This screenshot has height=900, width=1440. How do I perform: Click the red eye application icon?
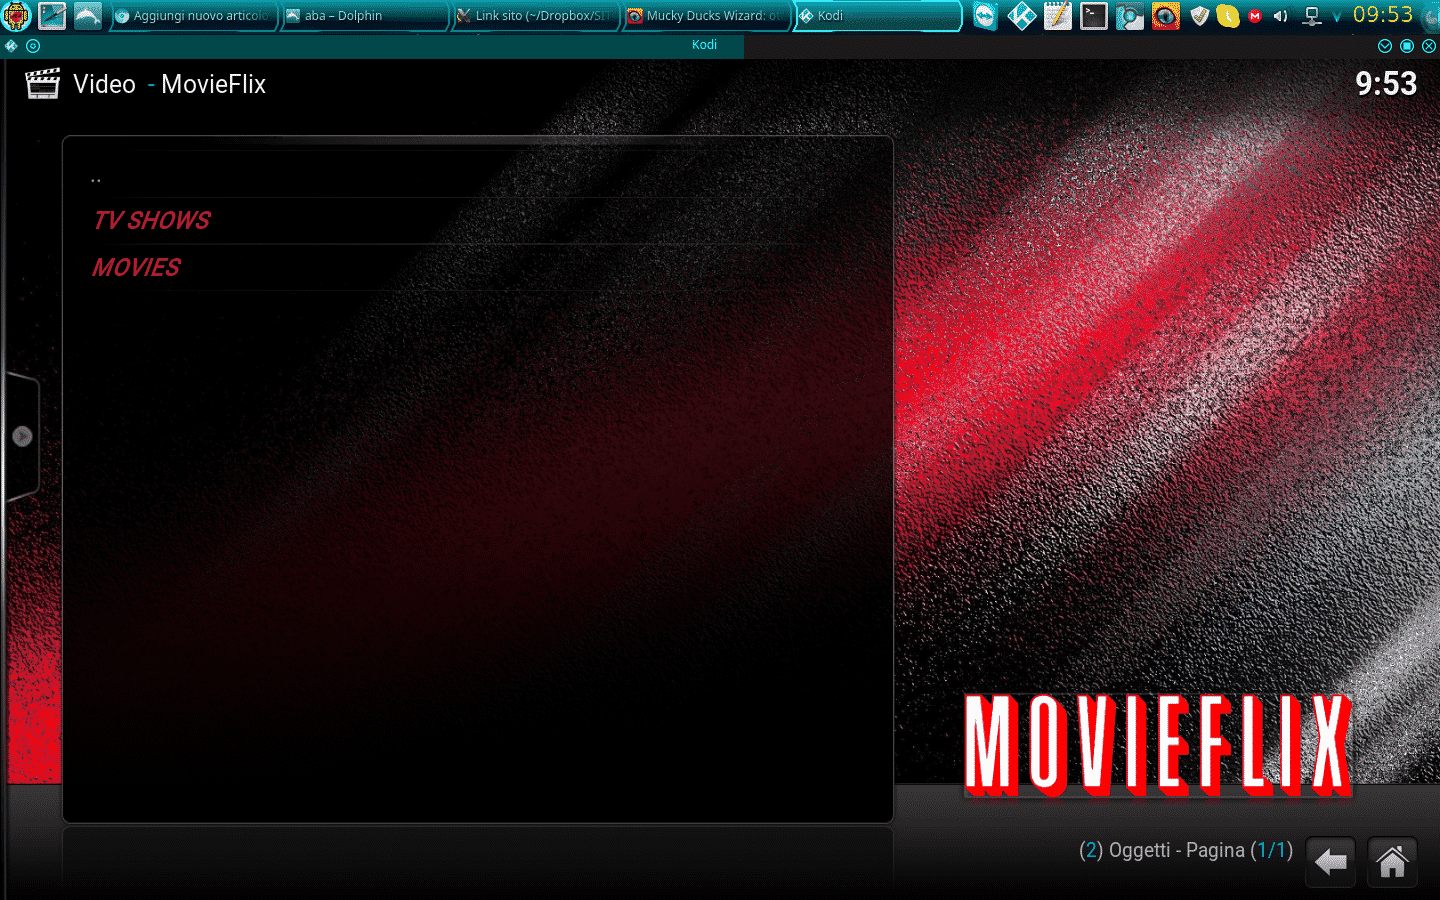click(x=1166, y=16)
